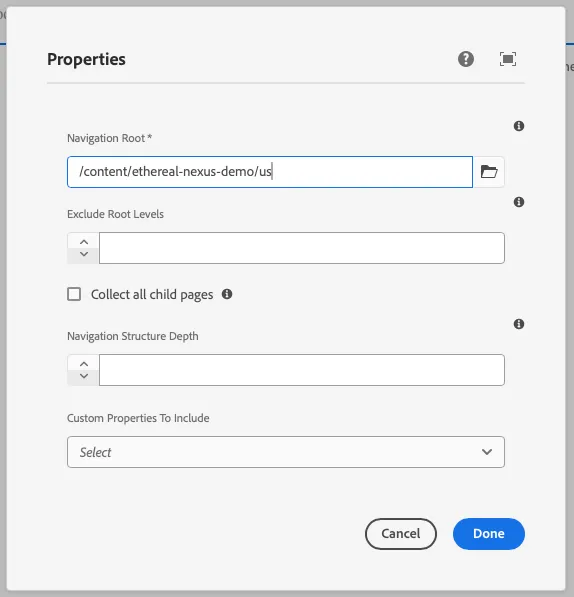Cancel the Properties dialog
Image resolution: width=574 pixels, height=597 pixels.
401,533
